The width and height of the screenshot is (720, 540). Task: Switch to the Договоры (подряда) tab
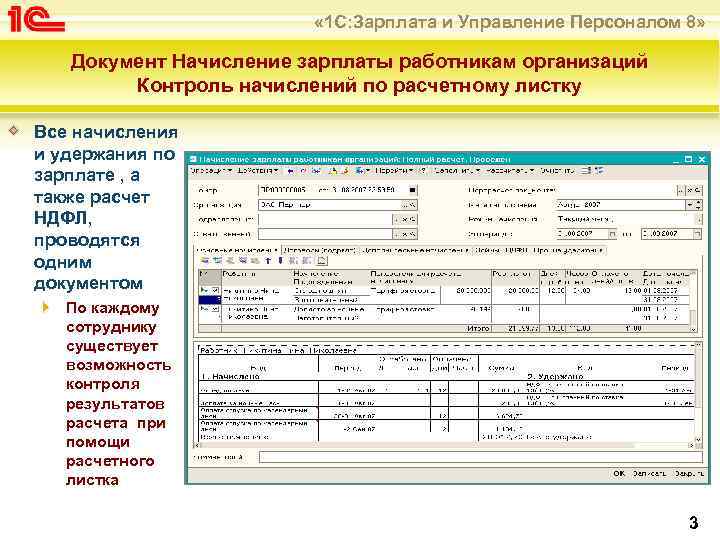coord(319,250)
